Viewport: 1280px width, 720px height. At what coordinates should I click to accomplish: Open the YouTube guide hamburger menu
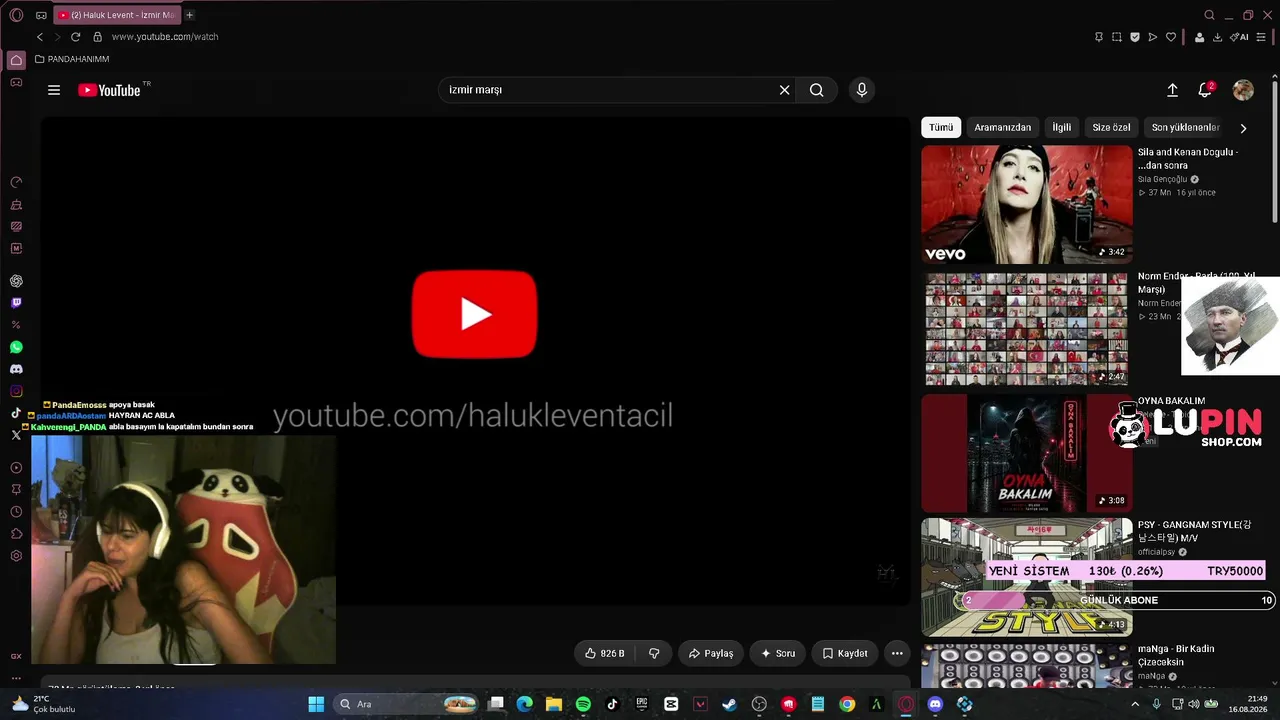(x=54, y=90)
